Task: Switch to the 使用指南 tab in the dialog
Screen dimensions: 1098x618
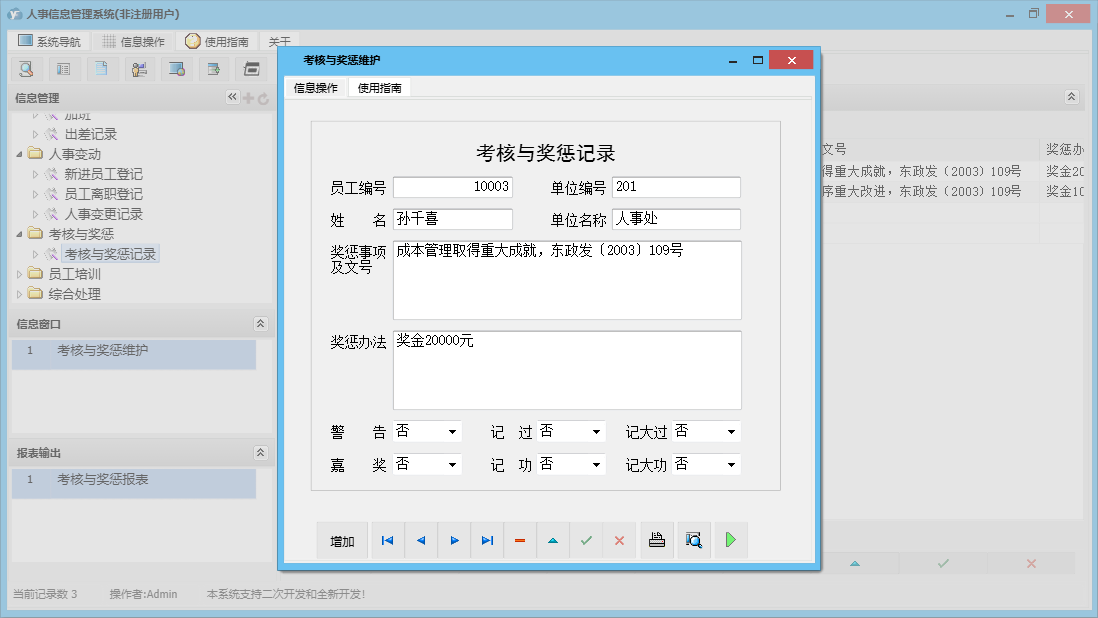Action: tap(378, 86)
